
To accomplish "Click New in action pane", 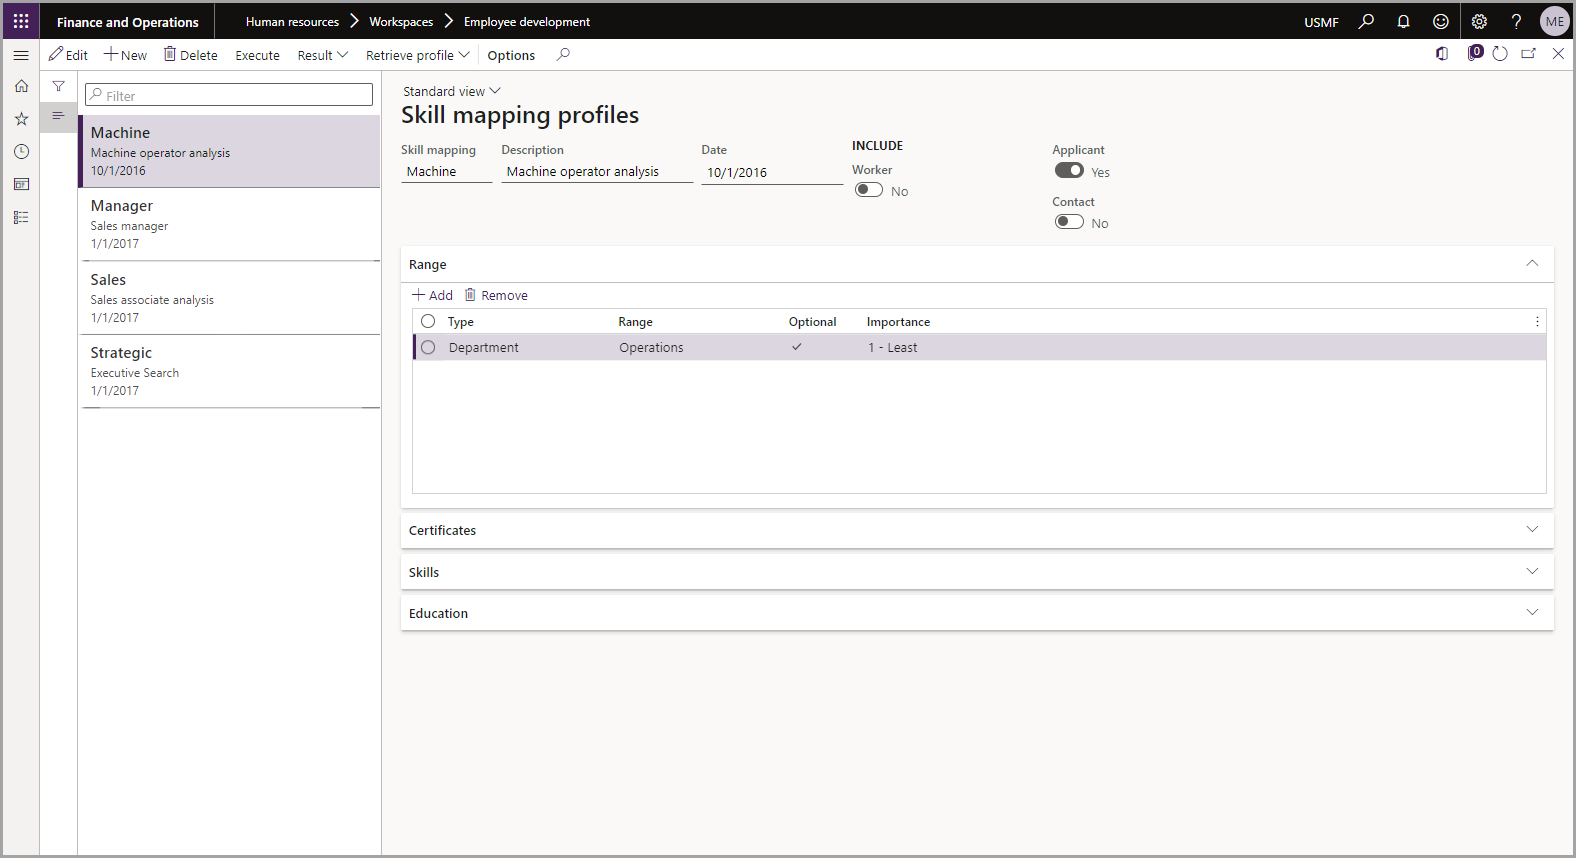I will (x=125, y=55).
